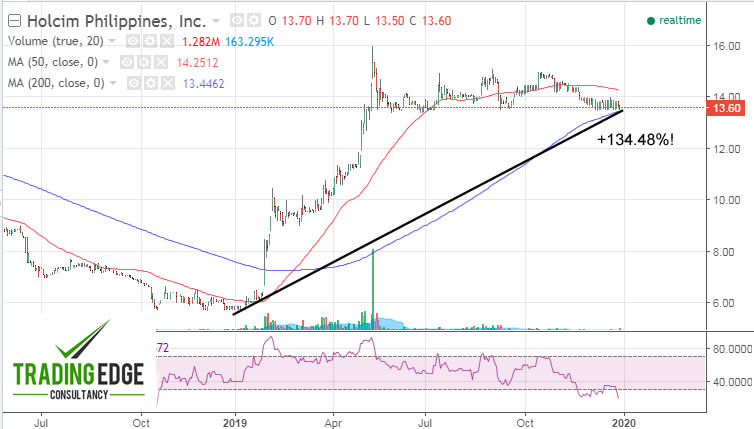Remove the MA 200 indicator with X
Screen dimensions: 754x429
pos(167,84)
